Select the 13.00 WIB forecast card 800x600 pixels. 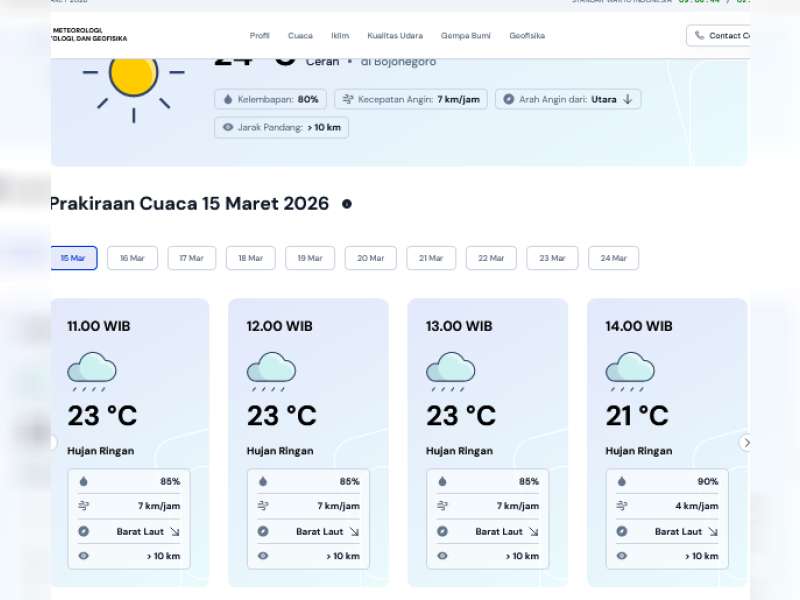coord(487,440)
